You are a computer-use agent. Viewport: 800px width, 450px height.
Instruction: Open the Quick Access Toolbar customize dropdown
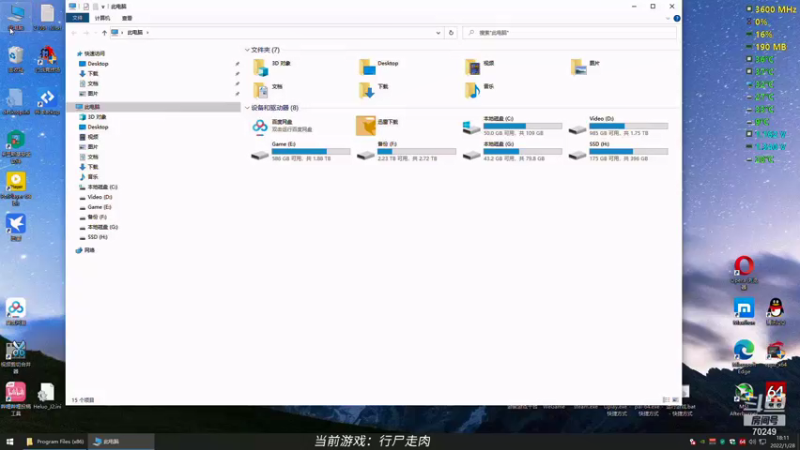(103, 7)
